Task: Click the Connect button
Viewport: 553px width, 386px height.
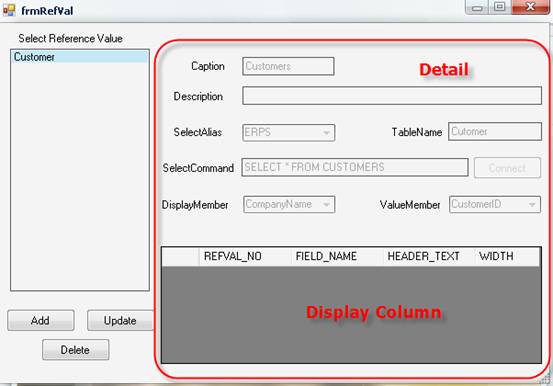Action: (507, 168)
